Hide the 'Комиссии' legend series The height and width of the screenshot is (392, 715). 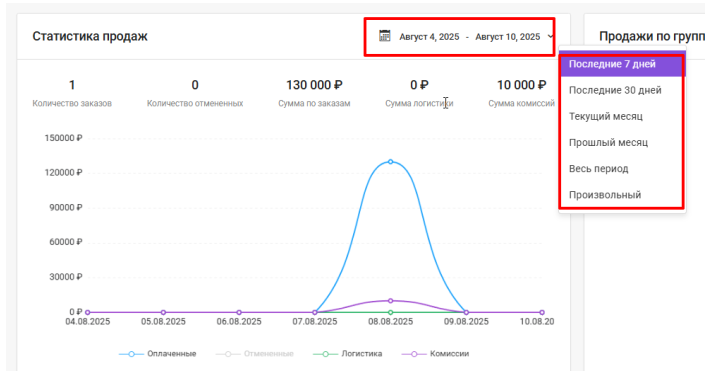(x=435, y=354)
